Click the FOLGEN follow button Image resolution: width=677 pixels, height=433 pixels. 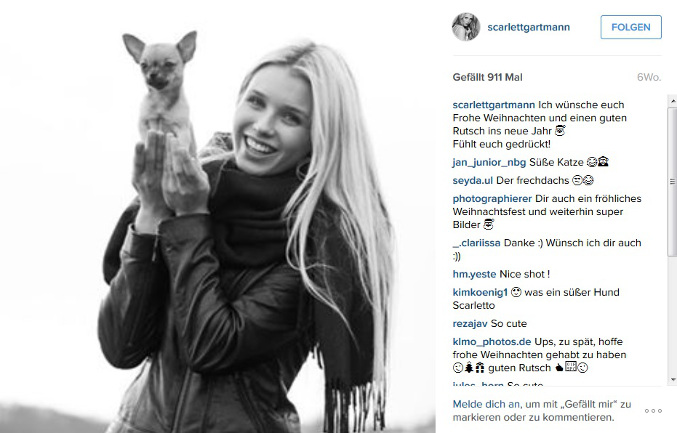631,27
